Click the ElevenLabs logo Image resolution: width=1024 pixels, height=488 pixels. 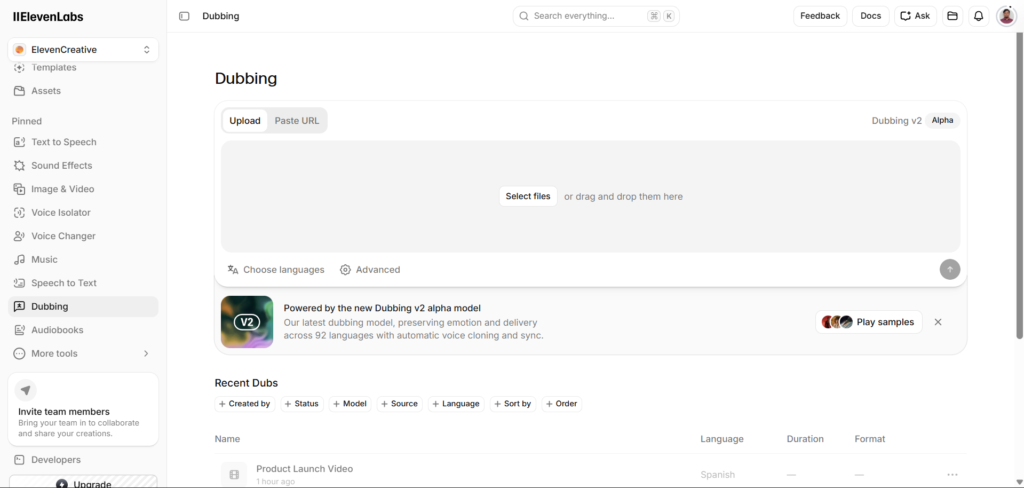[x=48, y=17]
